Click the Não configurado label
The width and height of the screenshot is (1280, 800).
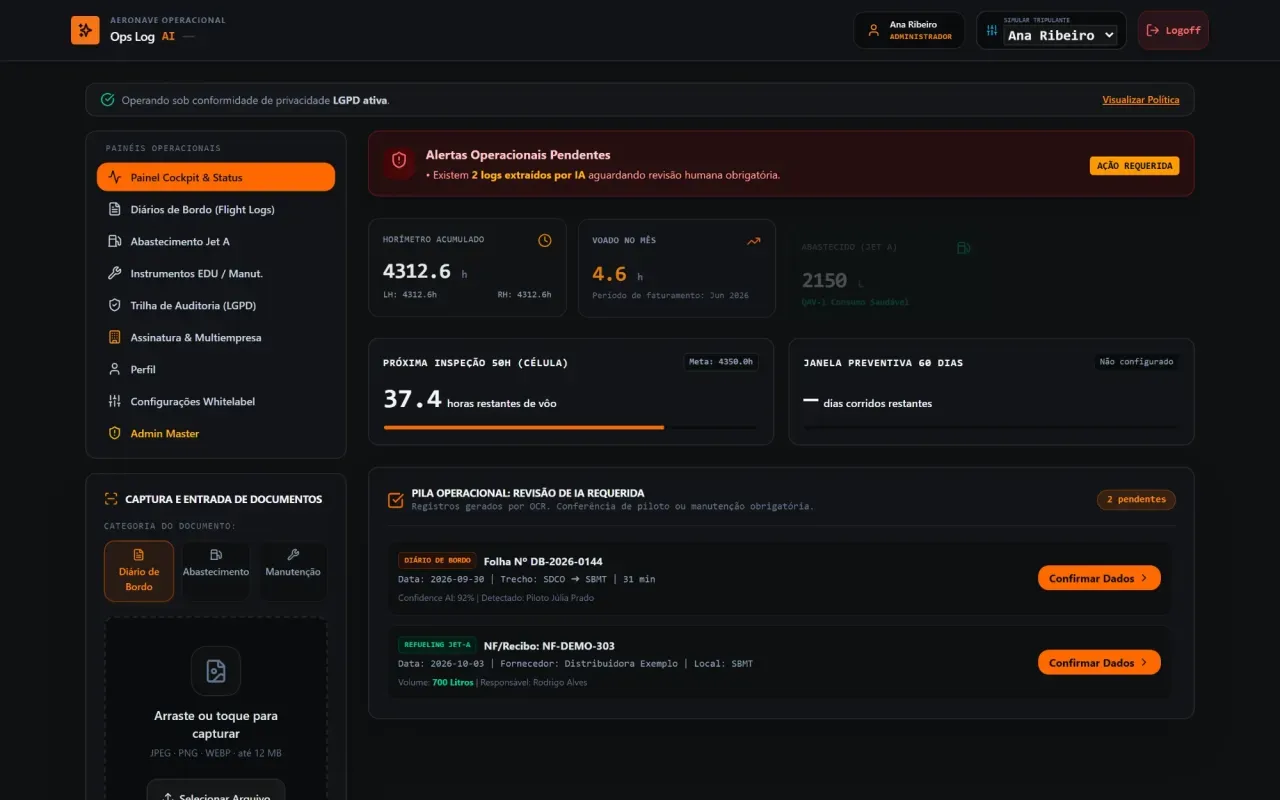coord(1136,361)
